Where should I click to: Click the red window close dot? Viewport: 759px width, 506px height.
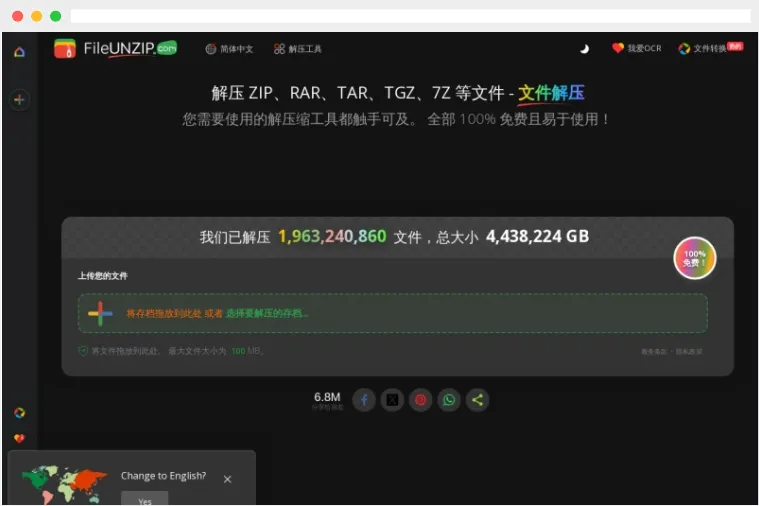tap(17, 16)
